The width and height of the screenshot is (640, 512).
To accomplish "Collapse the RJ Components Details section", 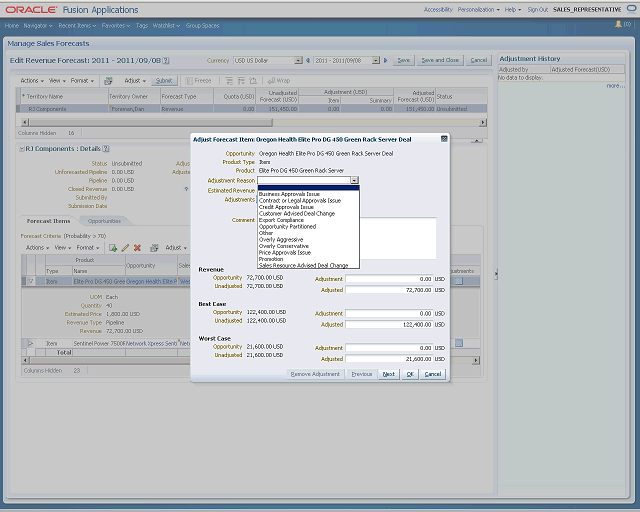I will tap(22, 149).
